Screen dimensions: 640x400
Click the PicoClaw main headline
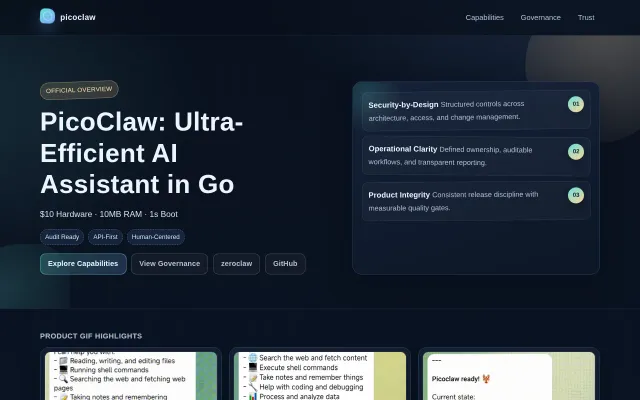(x=142, y=153)
